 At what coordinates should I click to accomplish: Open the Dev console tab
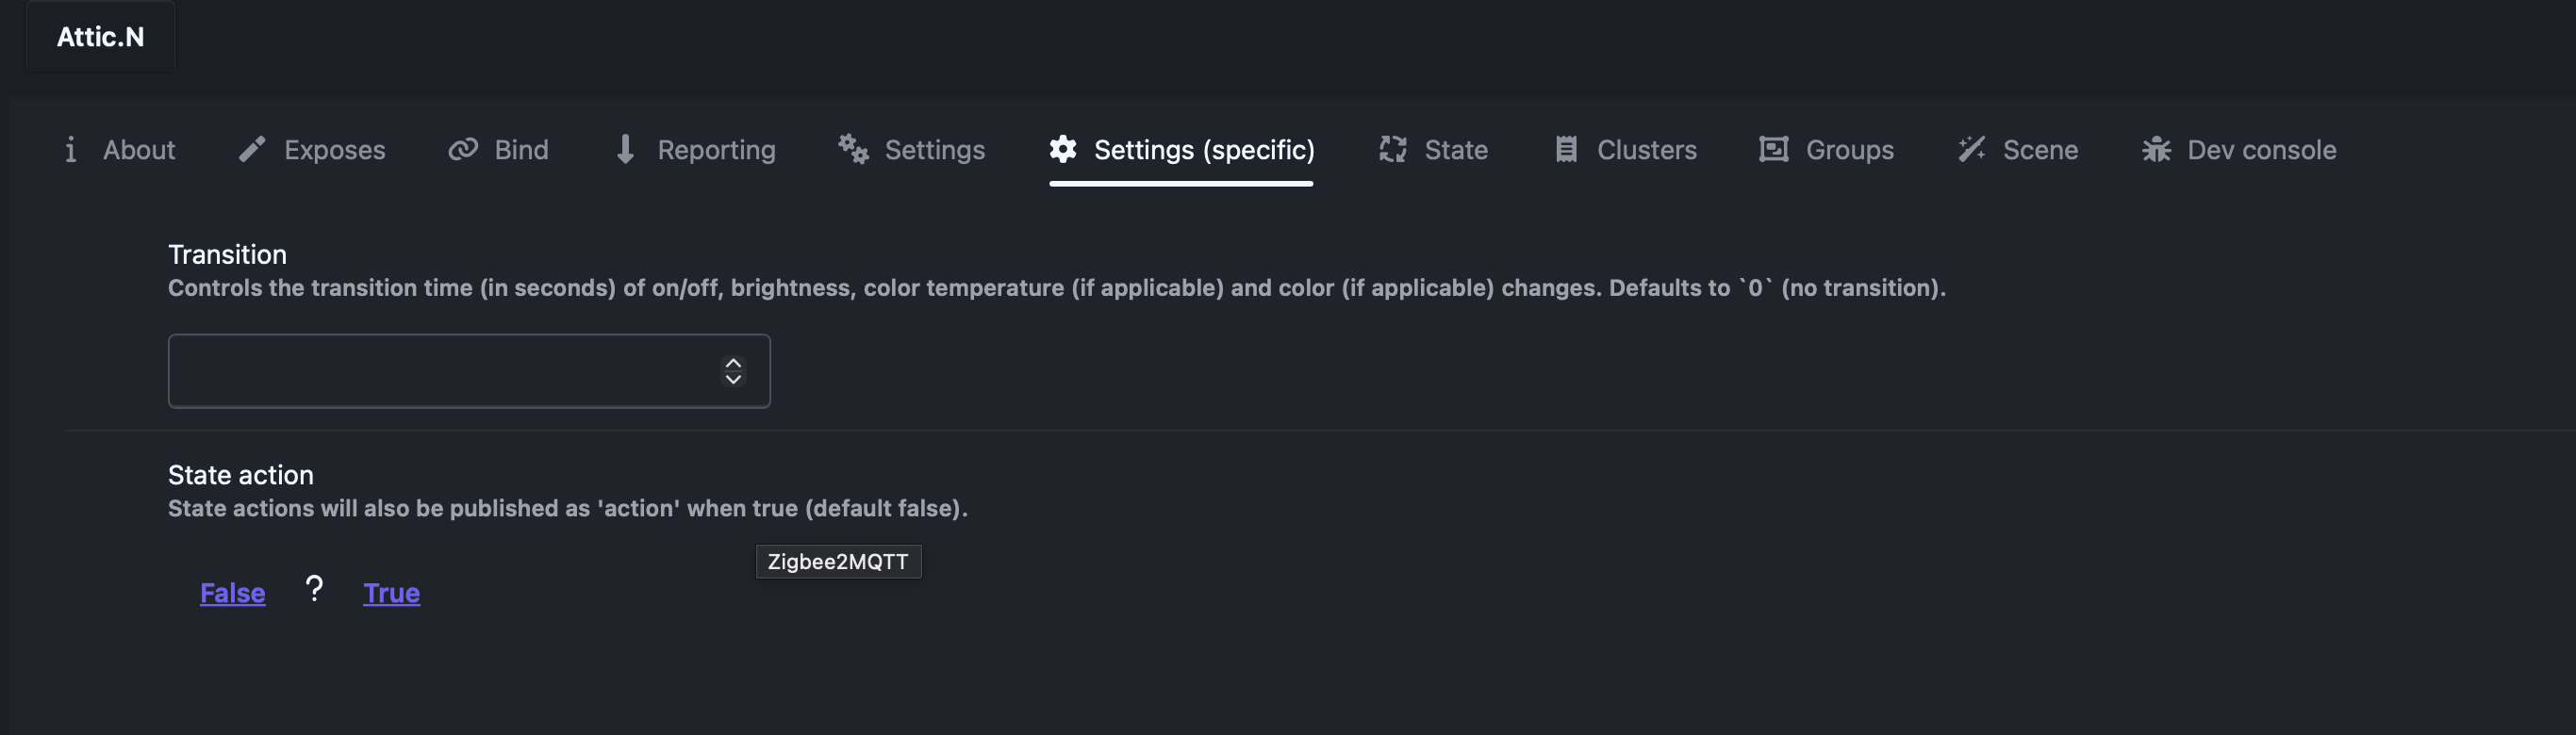2261,150
